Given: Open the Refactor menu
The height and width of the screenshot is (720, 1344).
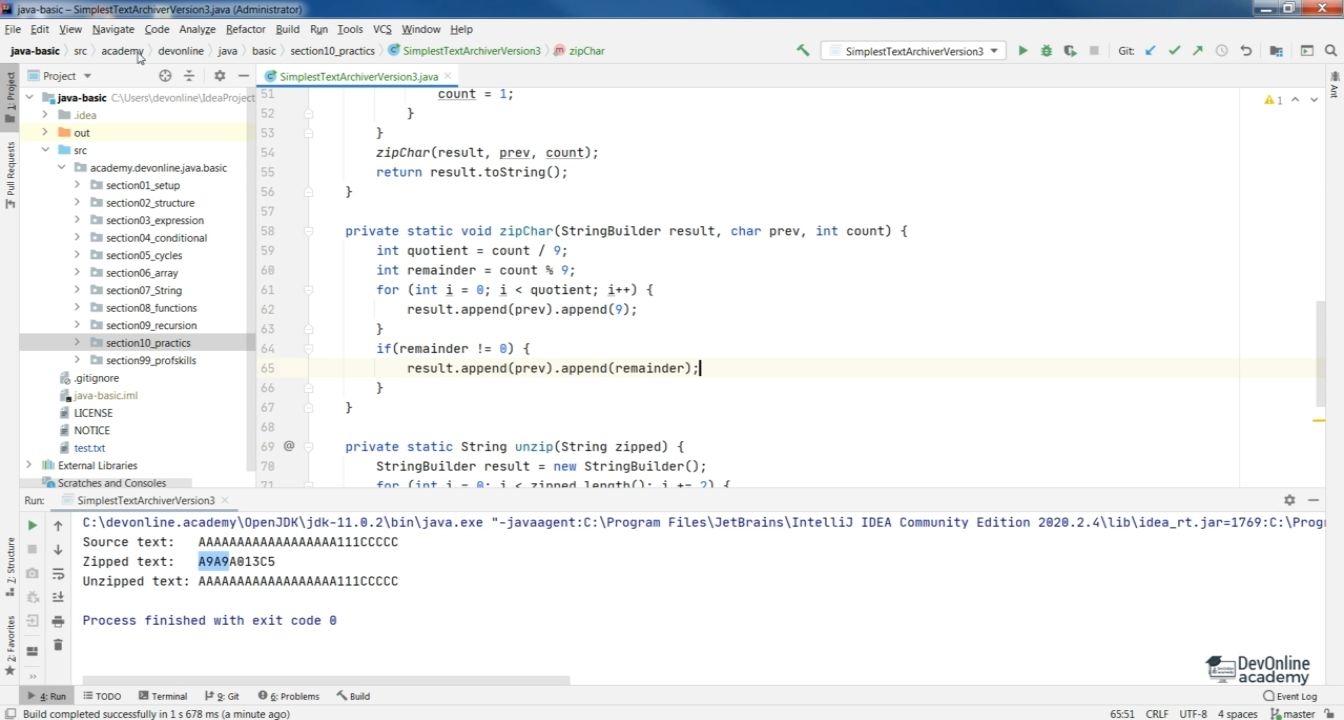Looking at the screenshot, I should pyautogui.click(x=245, y=29).
